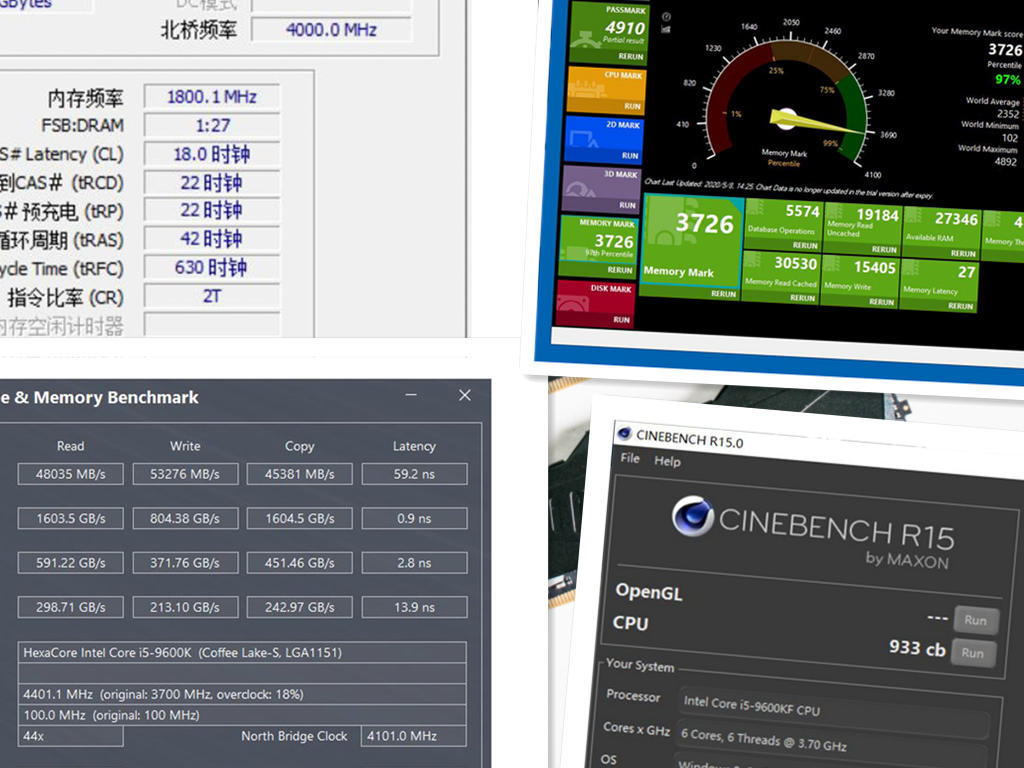This screenshot has width=1024, height=768.
Task: Click the World Maximum 4892 value
Action: tap(1006, 161)
